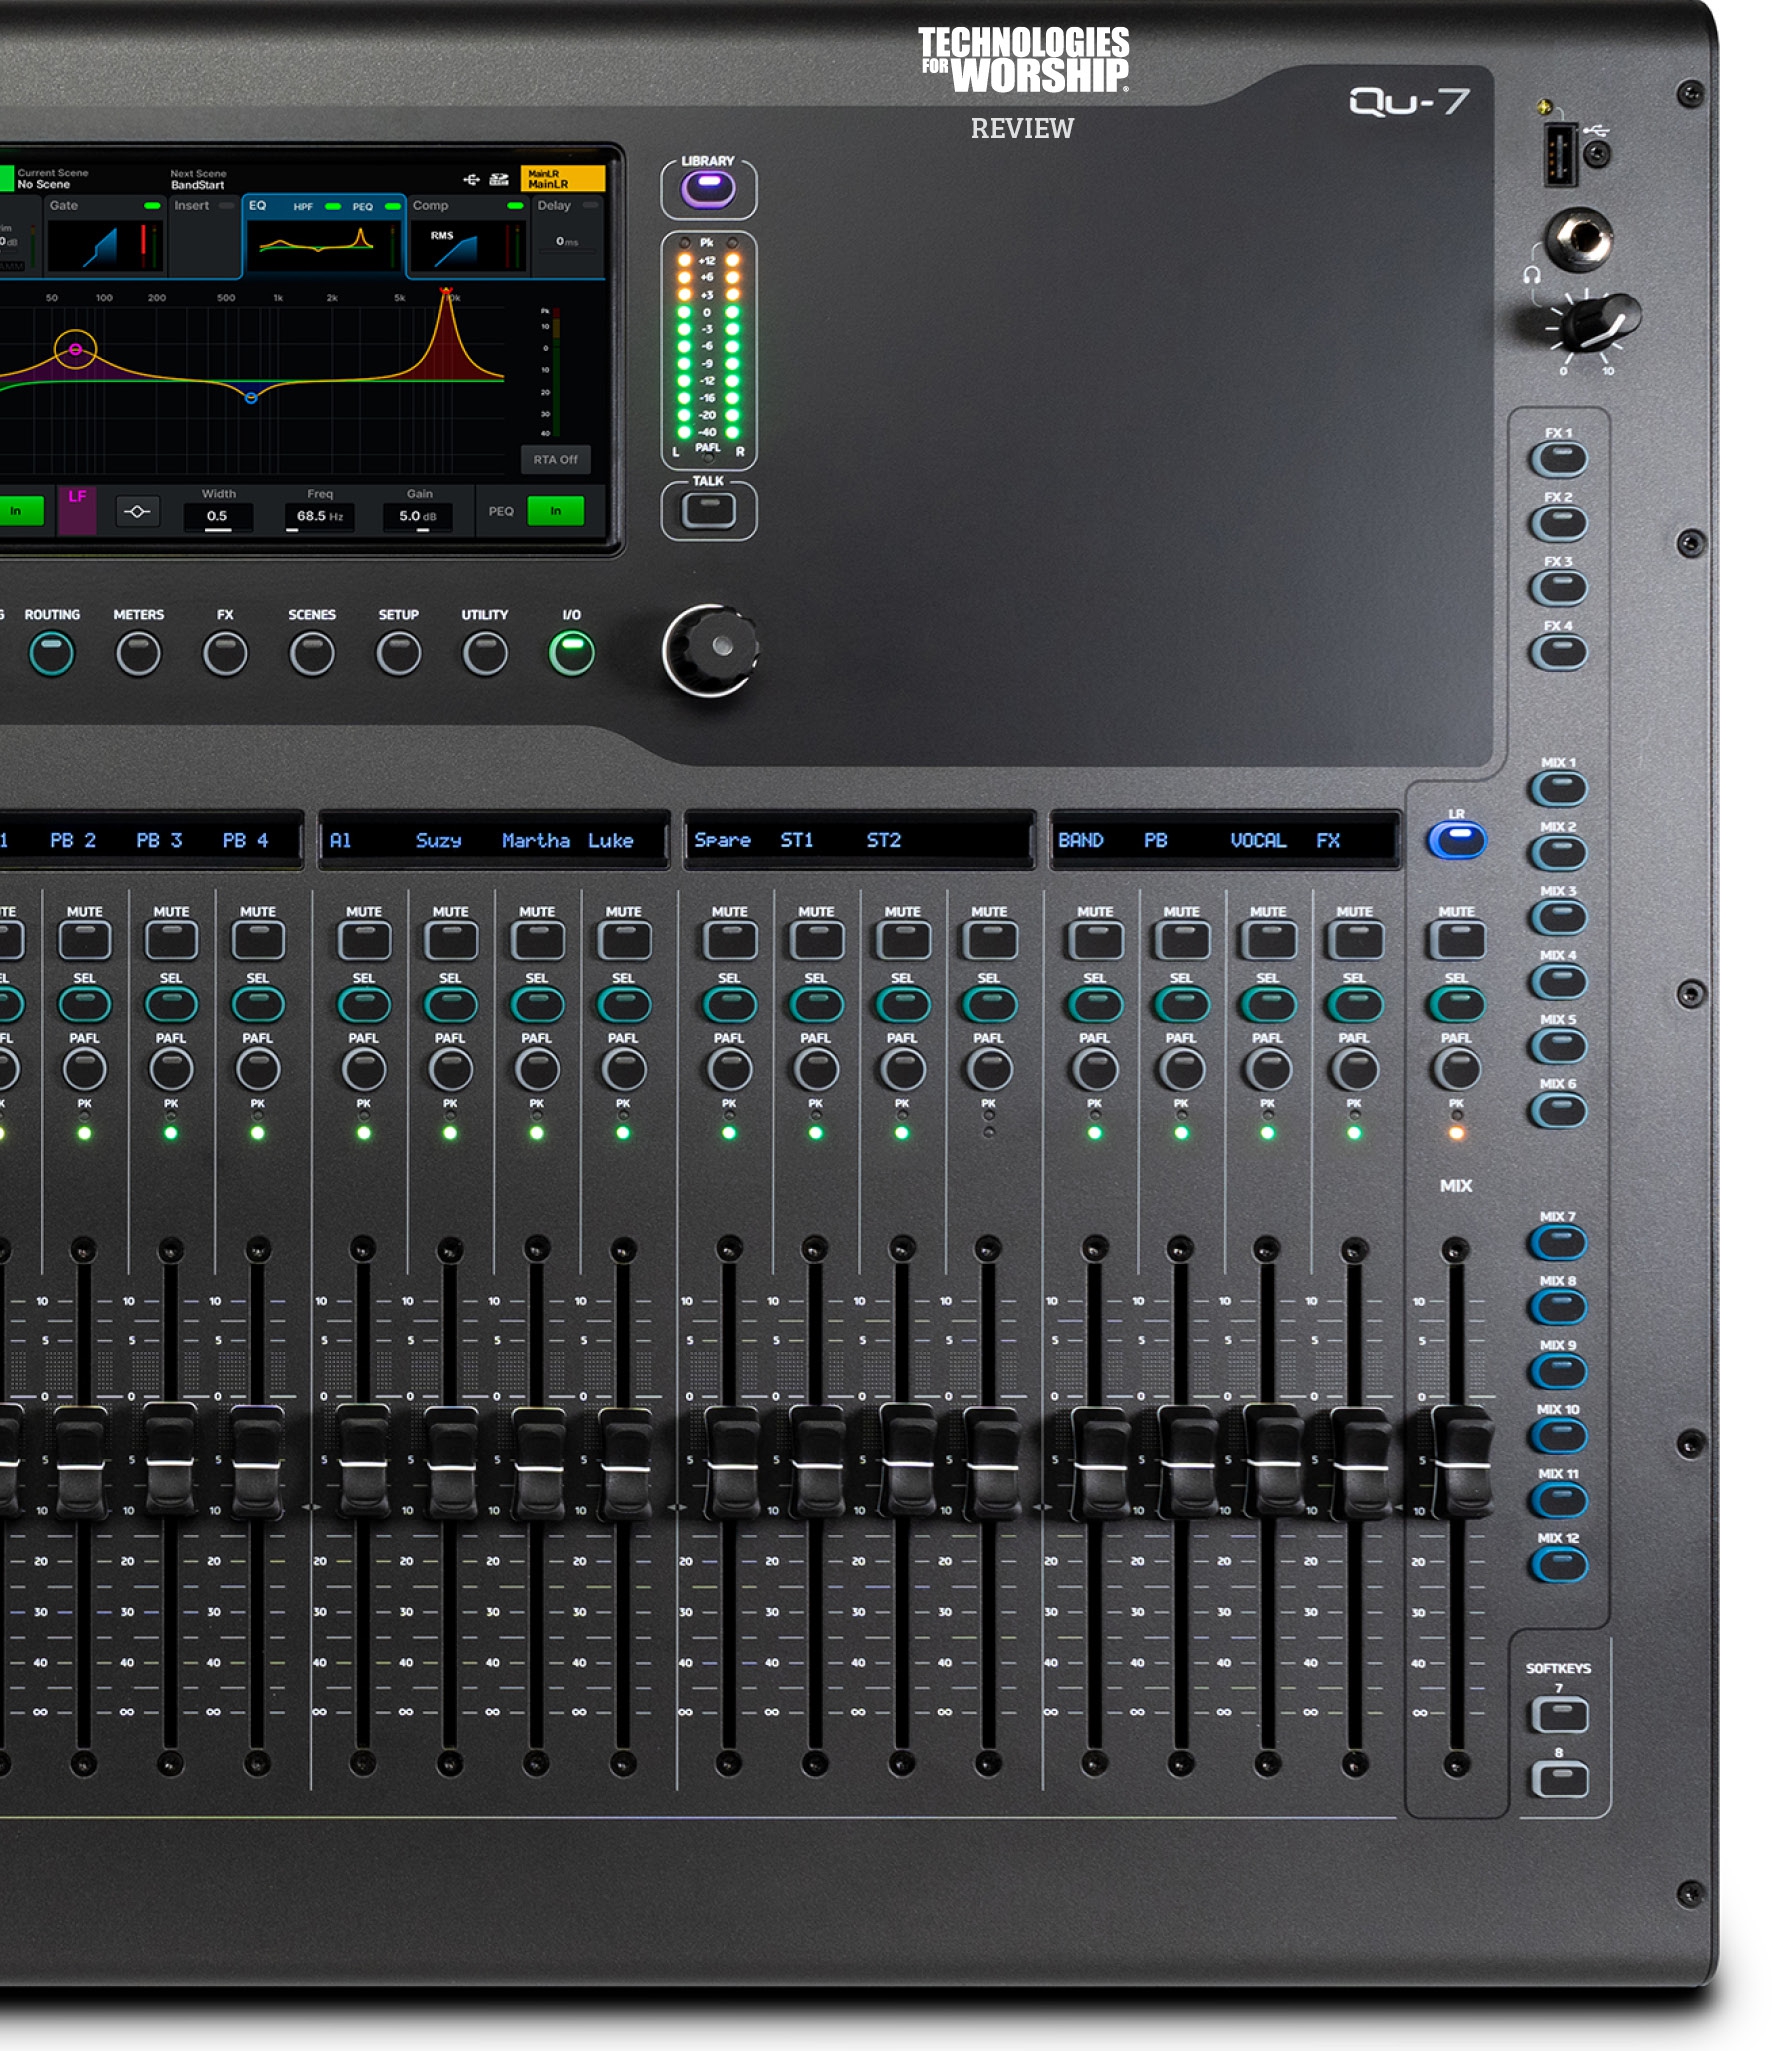This screenshot has width=1792, height=2051.
Task: Select the FX 1 mix button
Action: click(x=1558, y=459)
